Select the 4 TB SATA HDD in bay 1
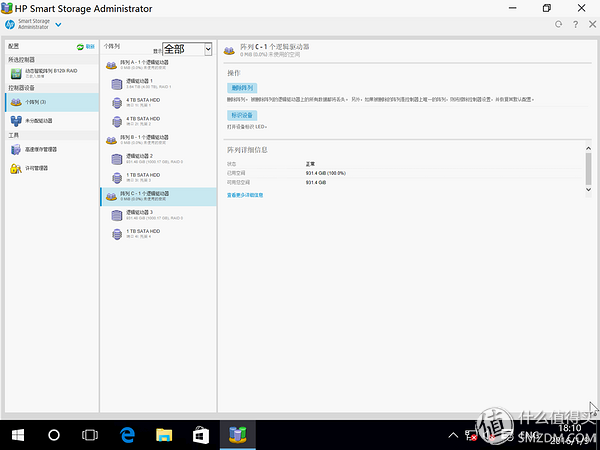 pyautogui.click(x=158, y=102)
